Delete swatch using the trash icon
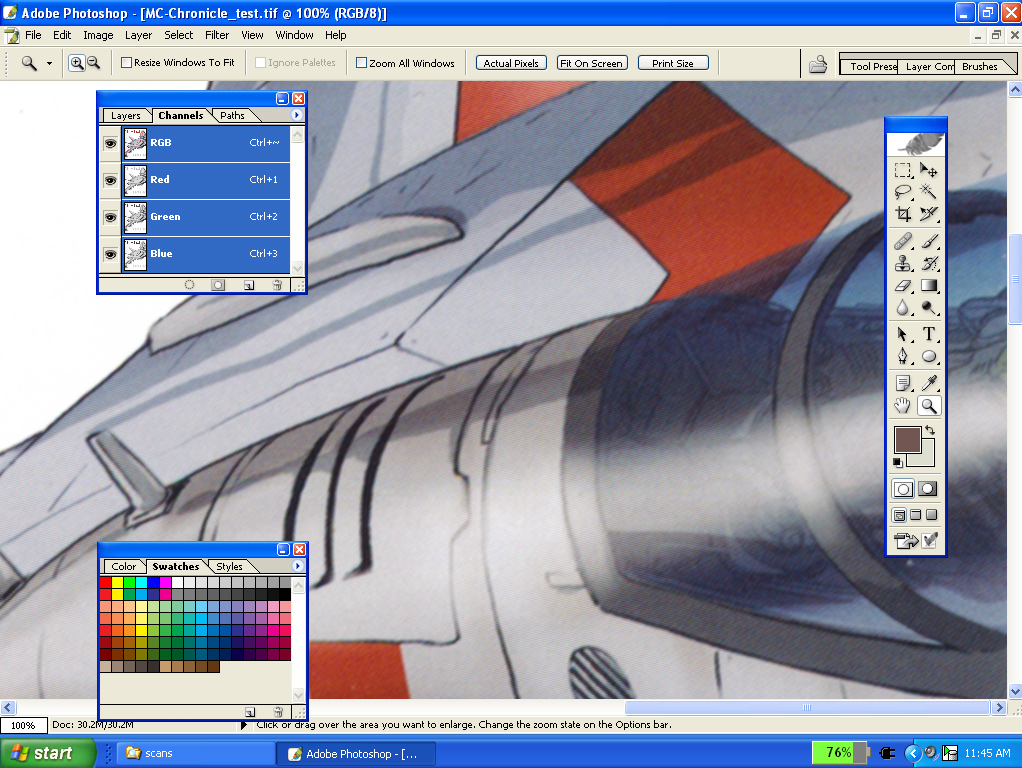Image resolution: width=1022 pixels, height=768 pixels. click(x=278, y=712)
